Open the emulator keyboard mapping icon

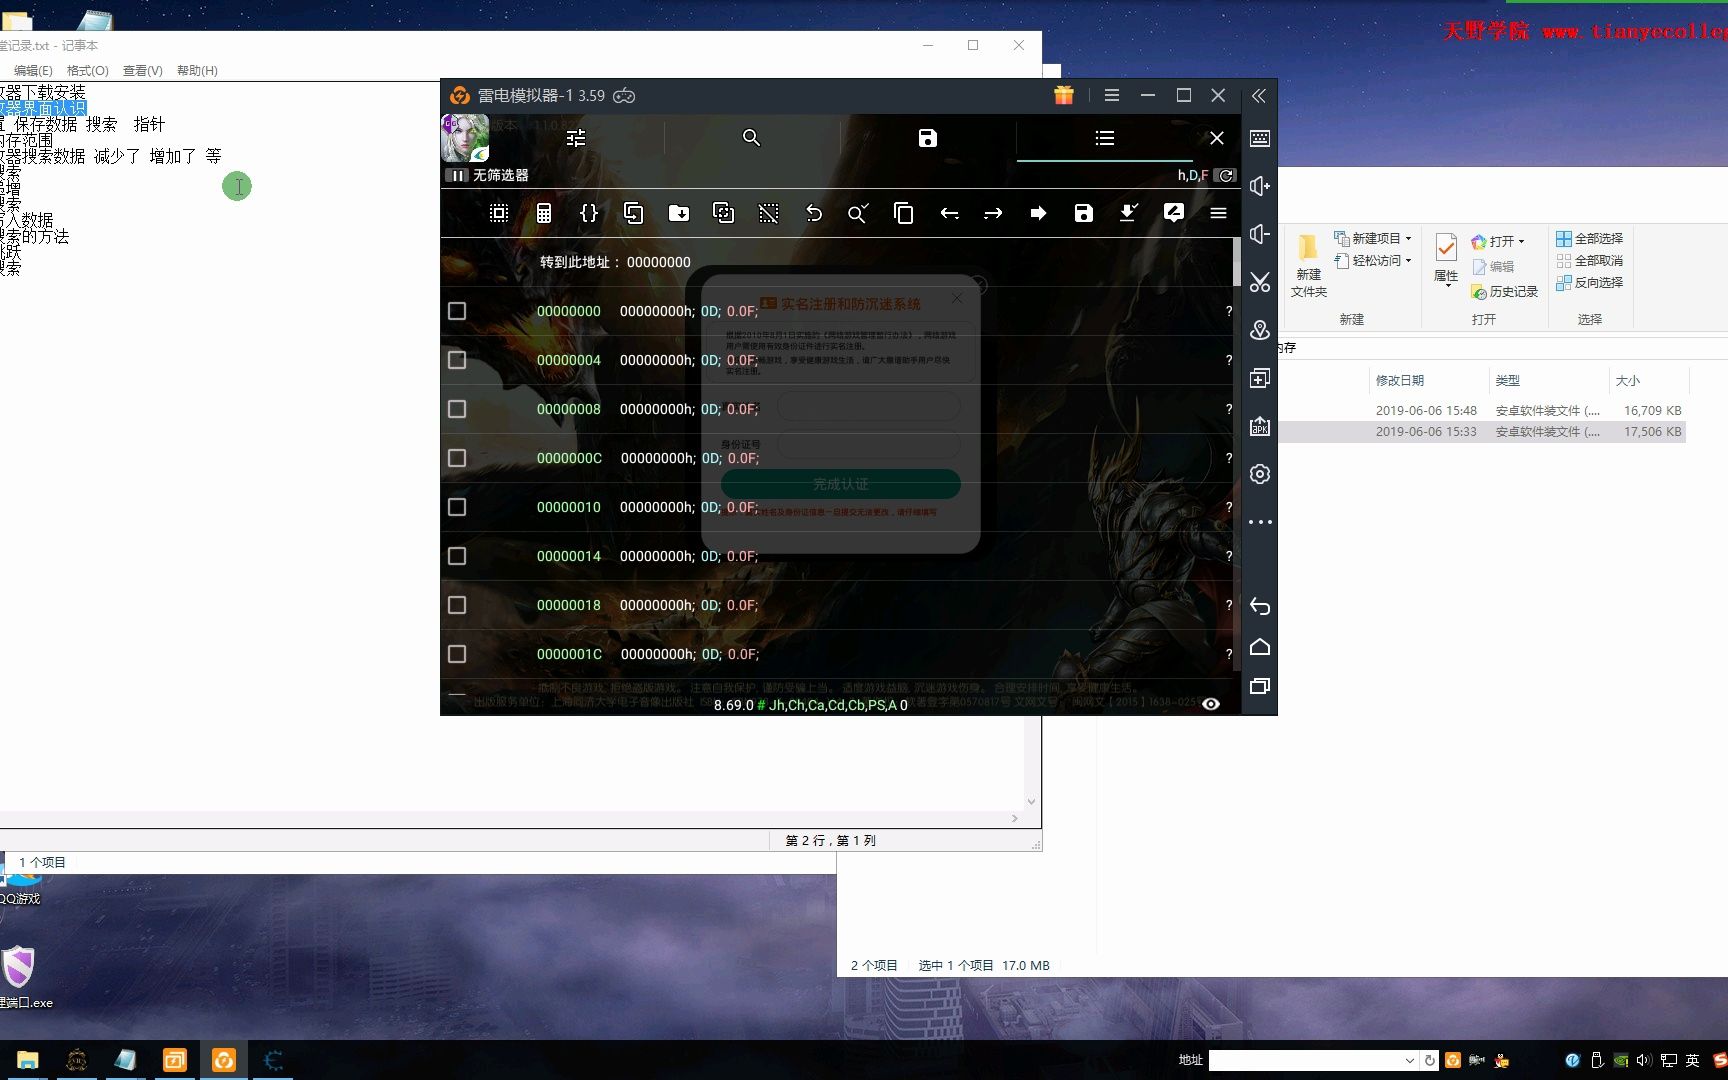click(x=1260, y=139)
